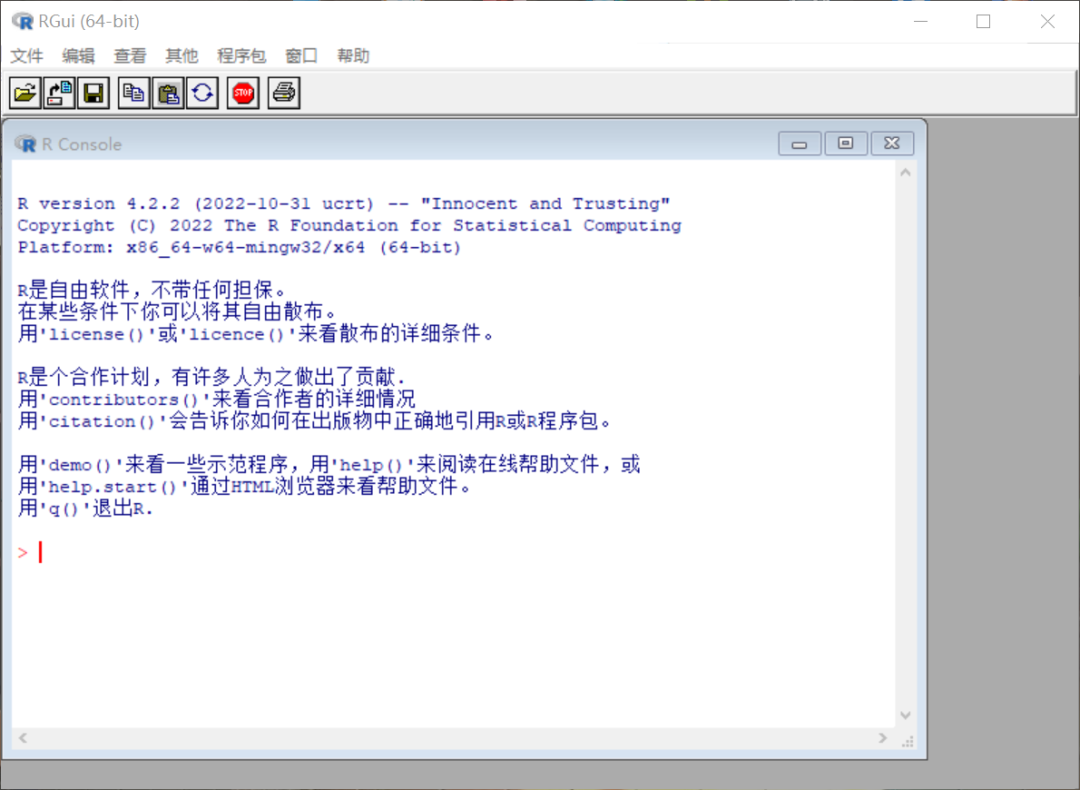This screenshot has height=790, width=1080.
Task: Click the 'RGui (64-bit)' title text
Action: click(89, 21)
